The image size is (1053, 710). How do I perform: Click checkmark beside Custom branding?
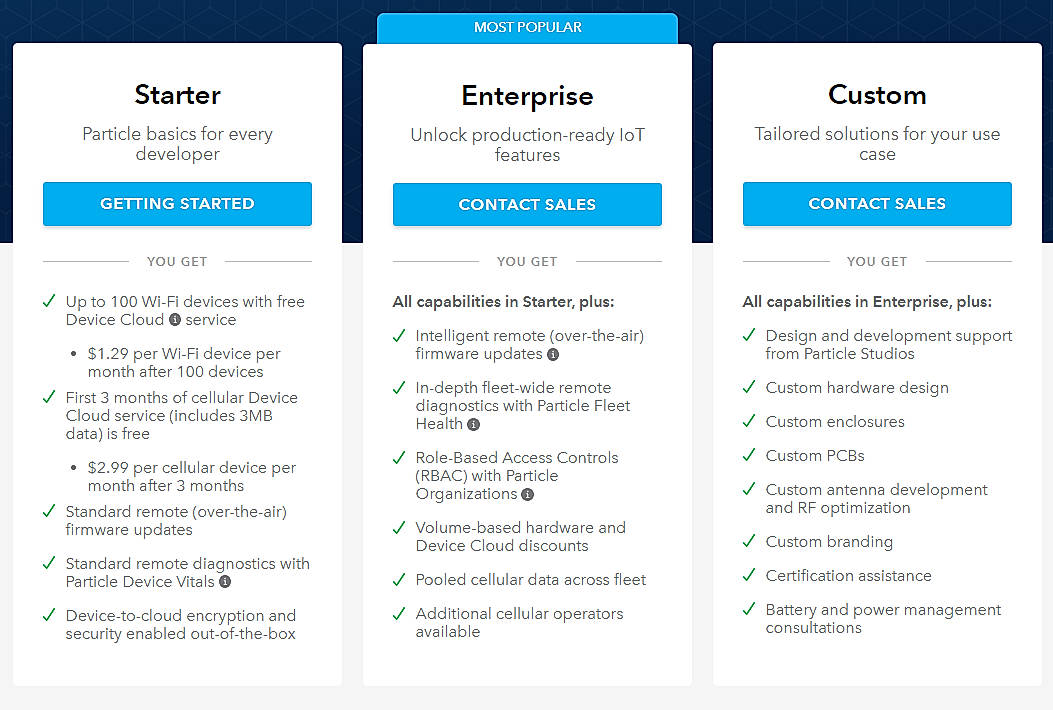pos(749,541)
